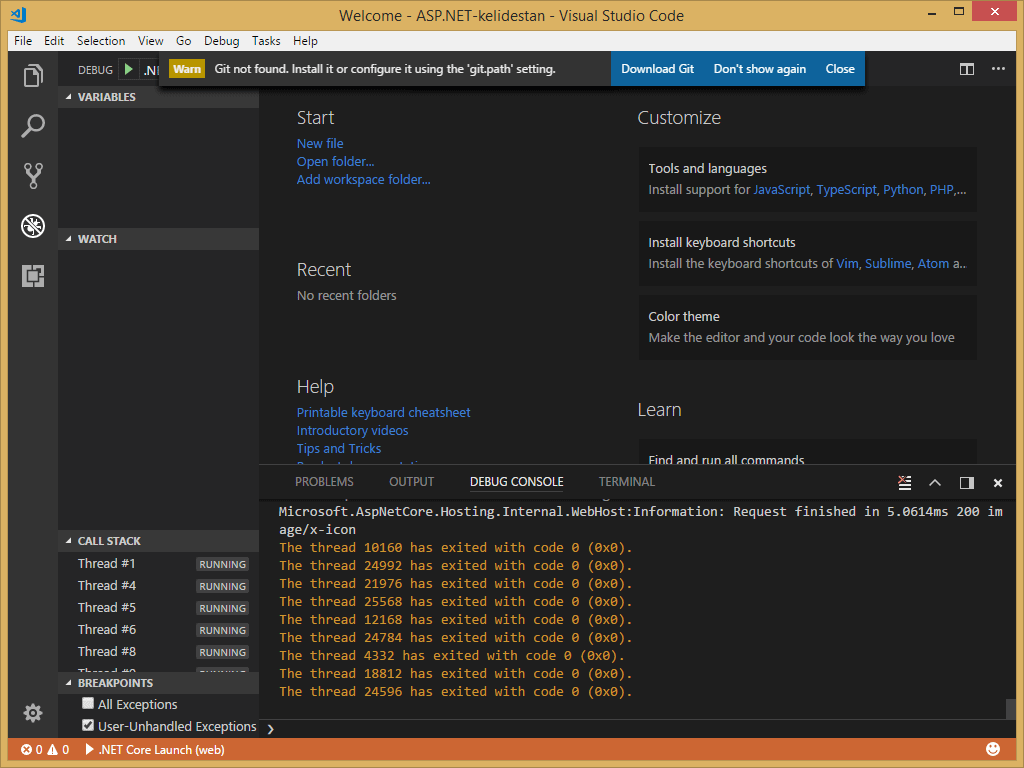Open the Source Control view icon
Screen dimensions: 1024x768
point(33,176)
